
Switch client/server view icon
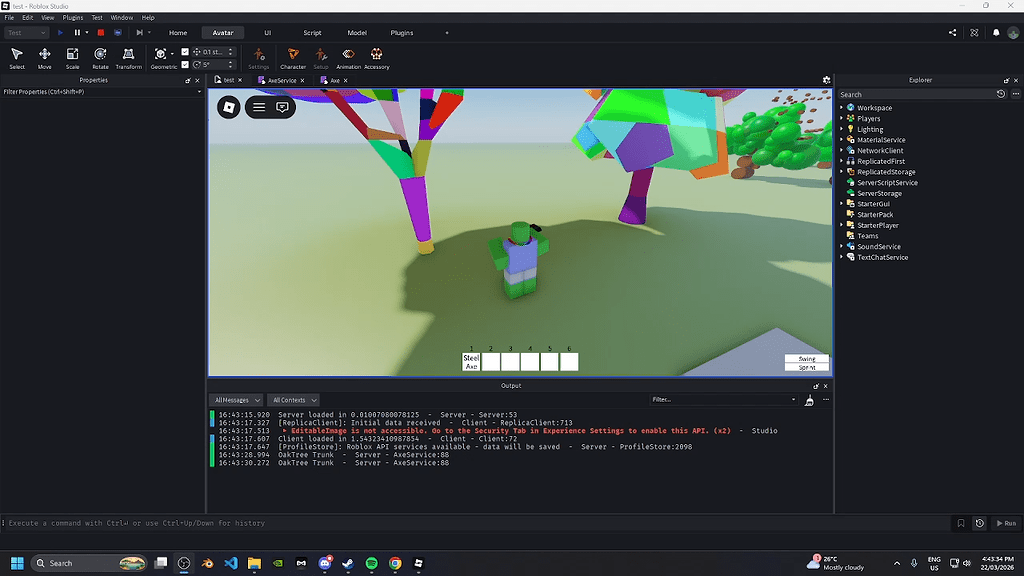point(118,33)
